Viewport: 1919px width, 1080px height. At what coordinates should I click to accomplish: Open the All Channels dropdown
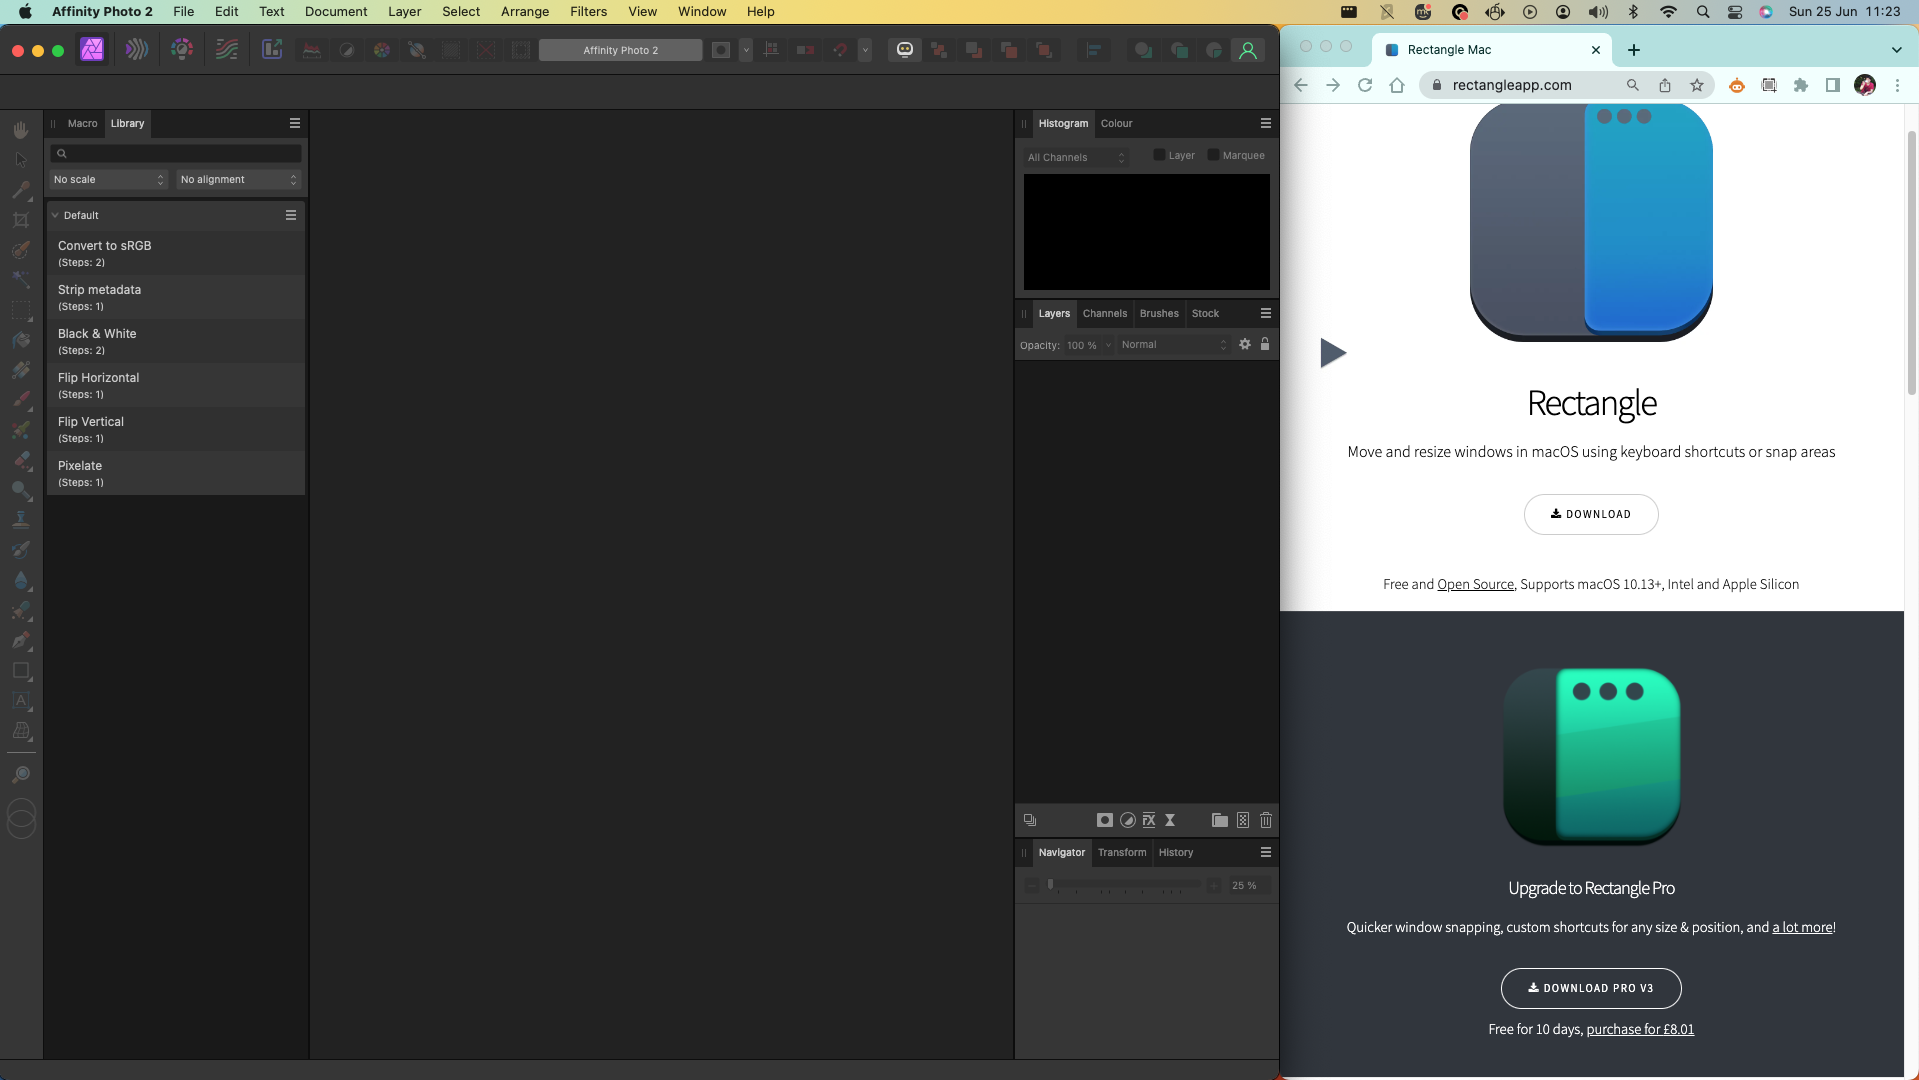[x=1076, y=157]
